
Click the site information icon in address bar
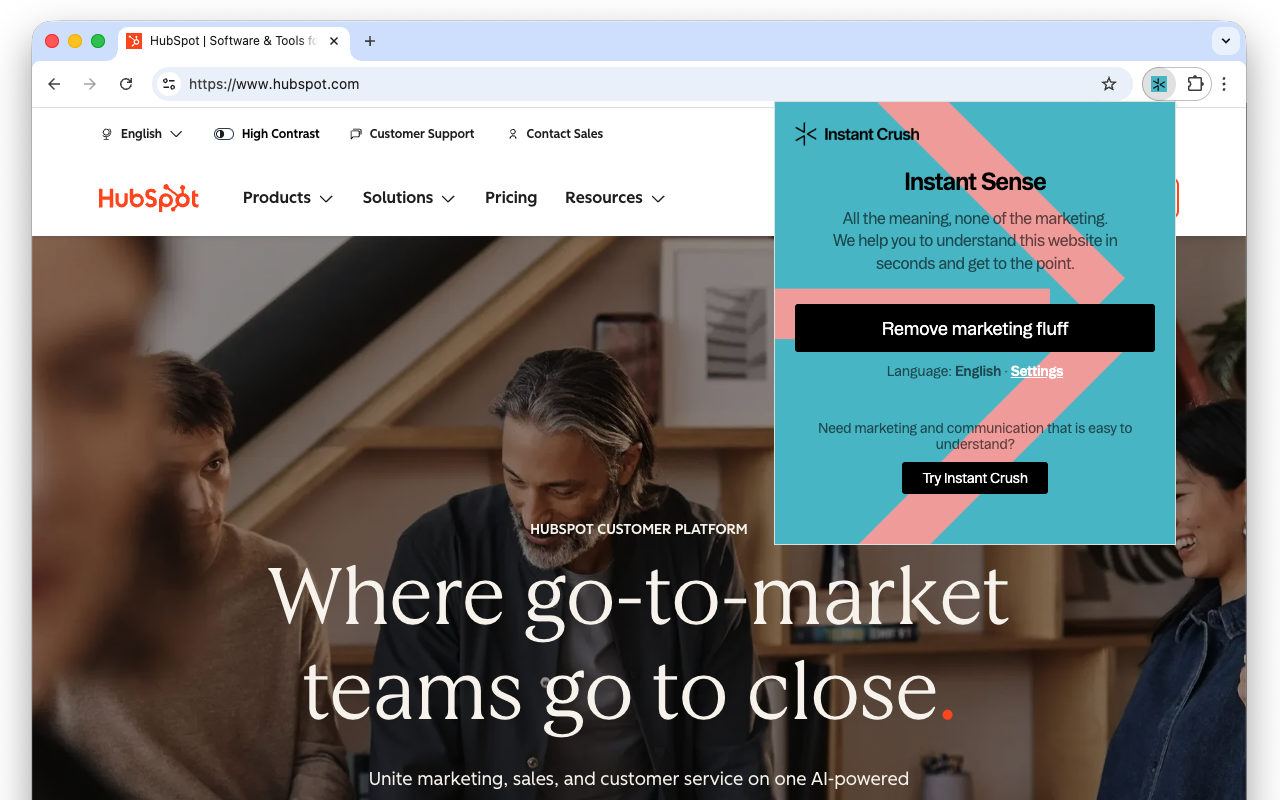pos(169,84)
